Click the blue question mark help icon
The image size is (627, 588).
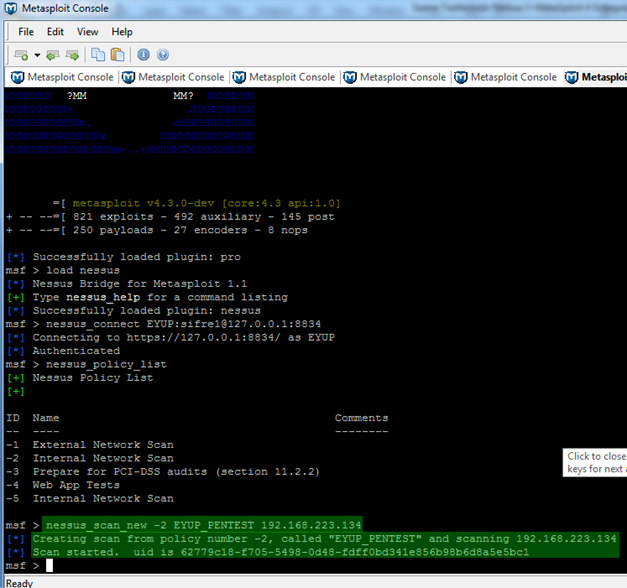pos(163,54)
